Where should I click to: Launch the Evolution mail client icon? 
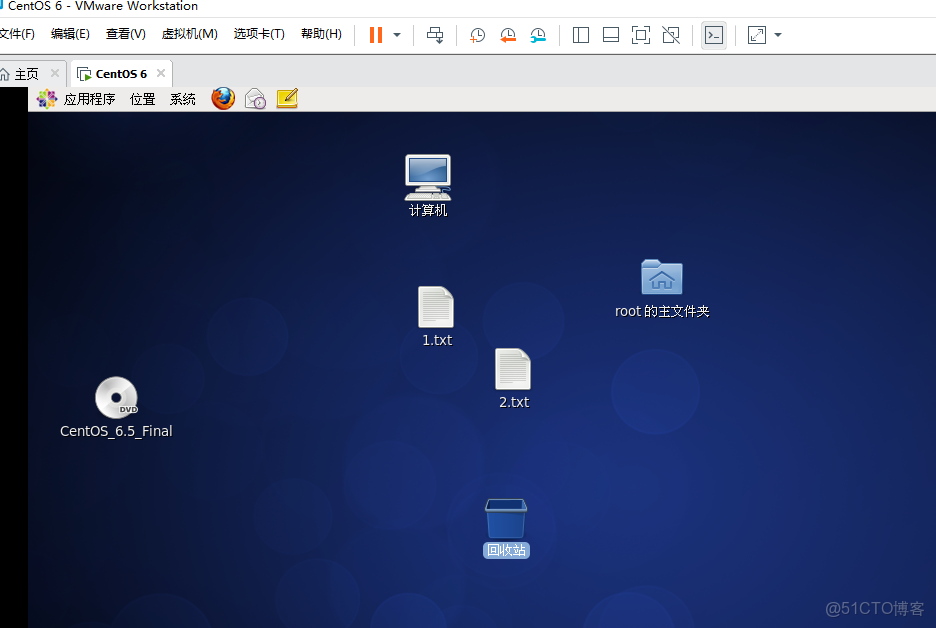pyautogui.click(x=255, y=98)
